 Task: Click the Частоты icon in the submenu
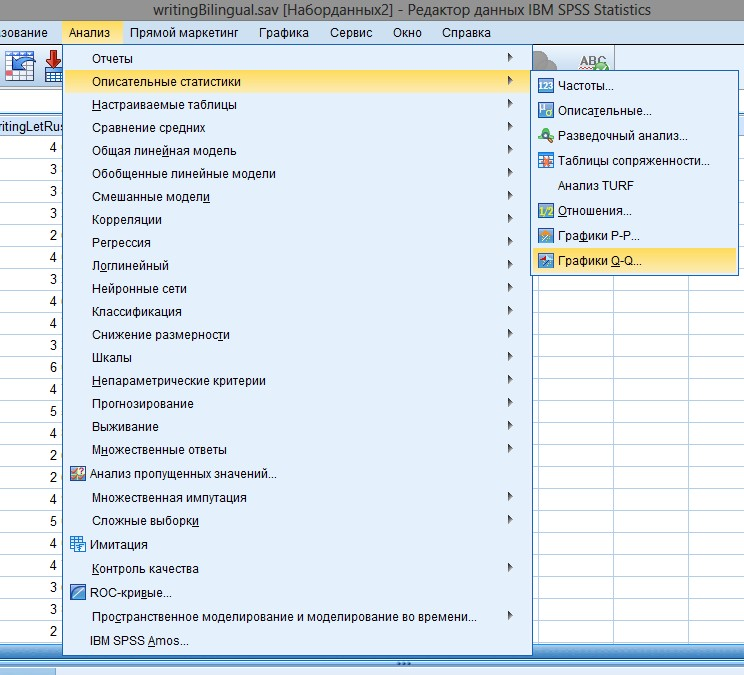546,86
